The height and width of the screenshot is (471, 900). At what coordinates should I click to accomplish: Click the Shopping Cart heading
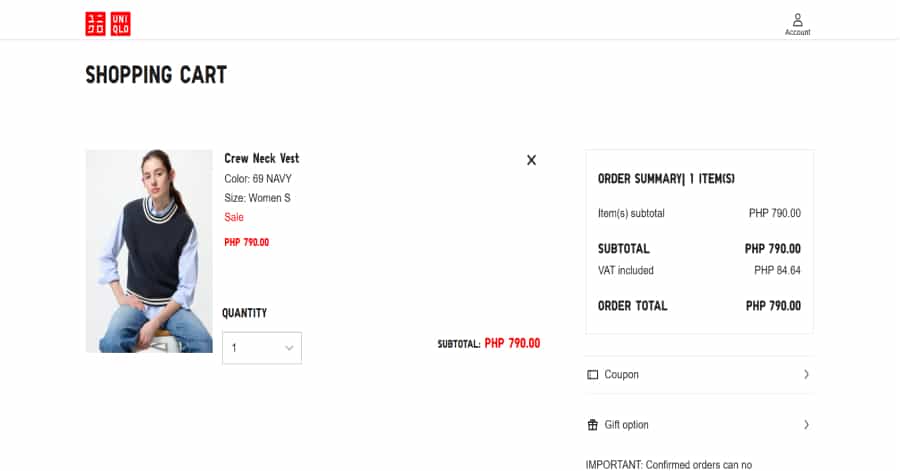pyautogui.click(x=156, y=75)
